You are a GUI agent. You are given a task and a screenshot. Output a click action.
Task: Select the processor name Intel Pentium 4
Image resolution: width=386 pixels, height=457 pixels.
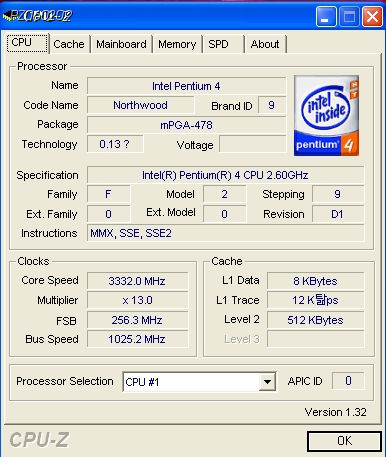point(186,86)
